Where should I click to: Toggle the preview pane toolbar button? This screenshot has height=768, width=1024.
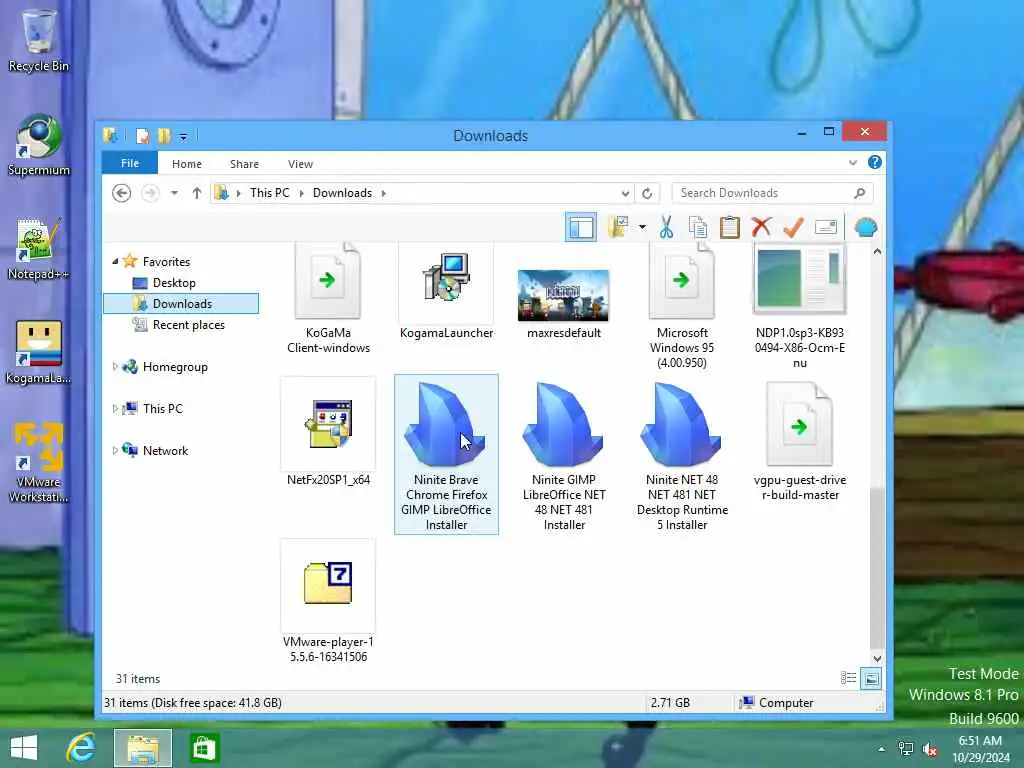(x=581, y=227)
